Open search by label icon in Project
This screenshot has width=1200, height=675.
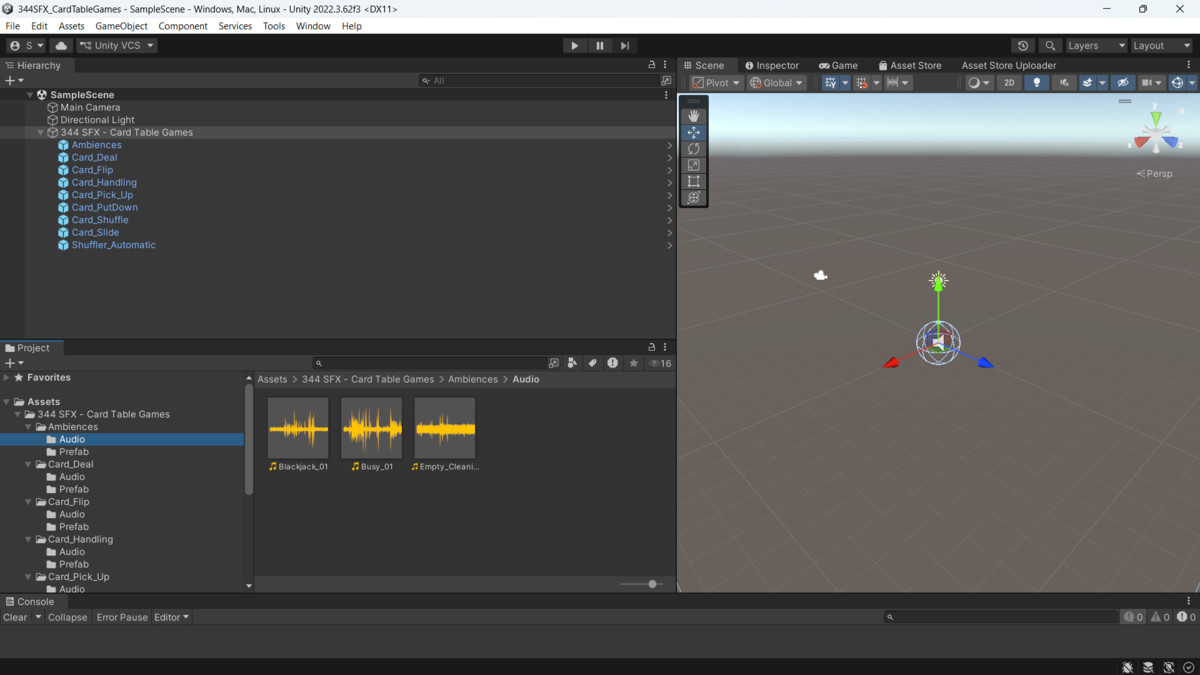(592, 363)
